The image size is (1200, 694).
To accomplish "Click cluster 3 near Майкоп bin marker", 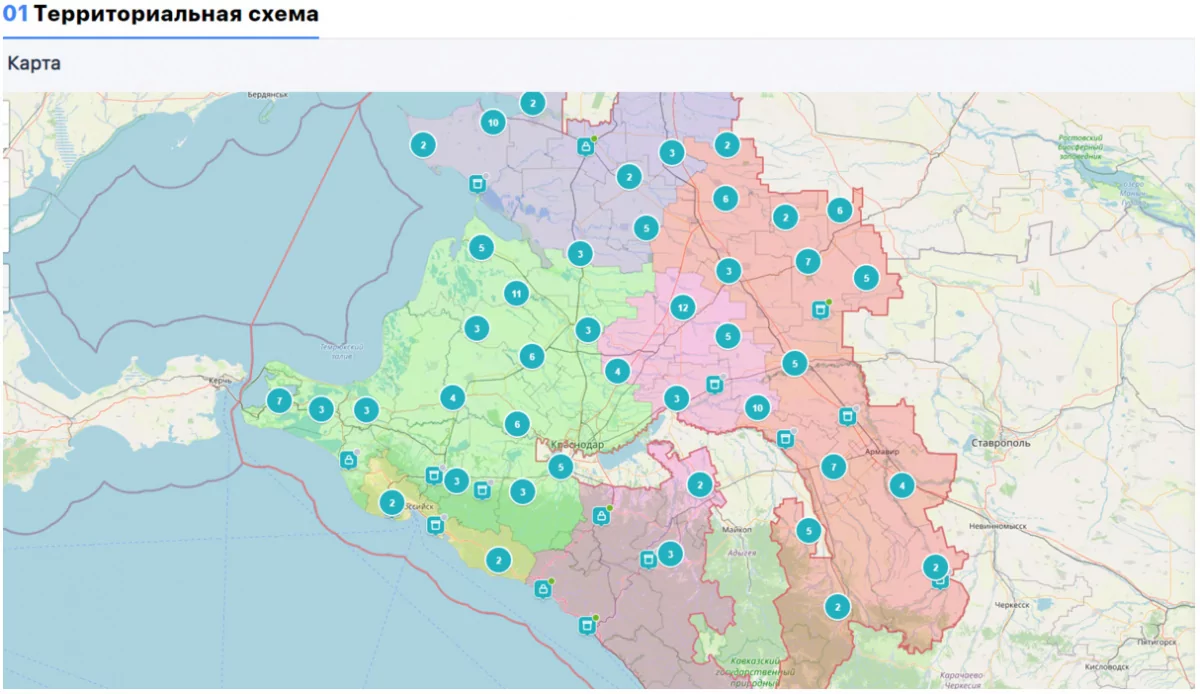I will click(670, 553).
